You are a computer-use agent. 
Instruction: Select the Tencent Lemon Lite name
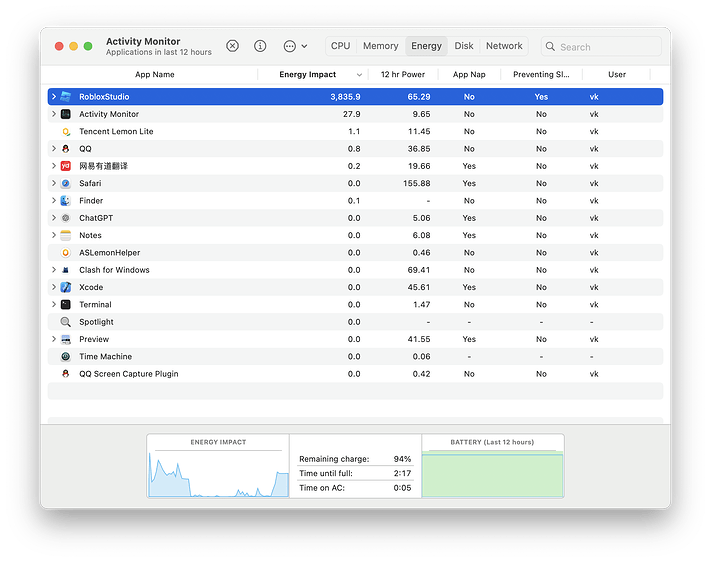[116, 132]
